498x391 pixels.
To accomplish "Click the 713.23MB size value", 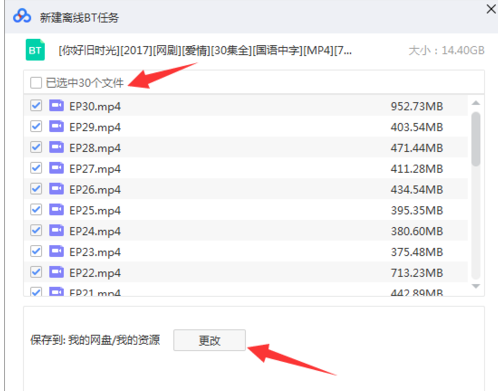I will [x=417, y=273].
